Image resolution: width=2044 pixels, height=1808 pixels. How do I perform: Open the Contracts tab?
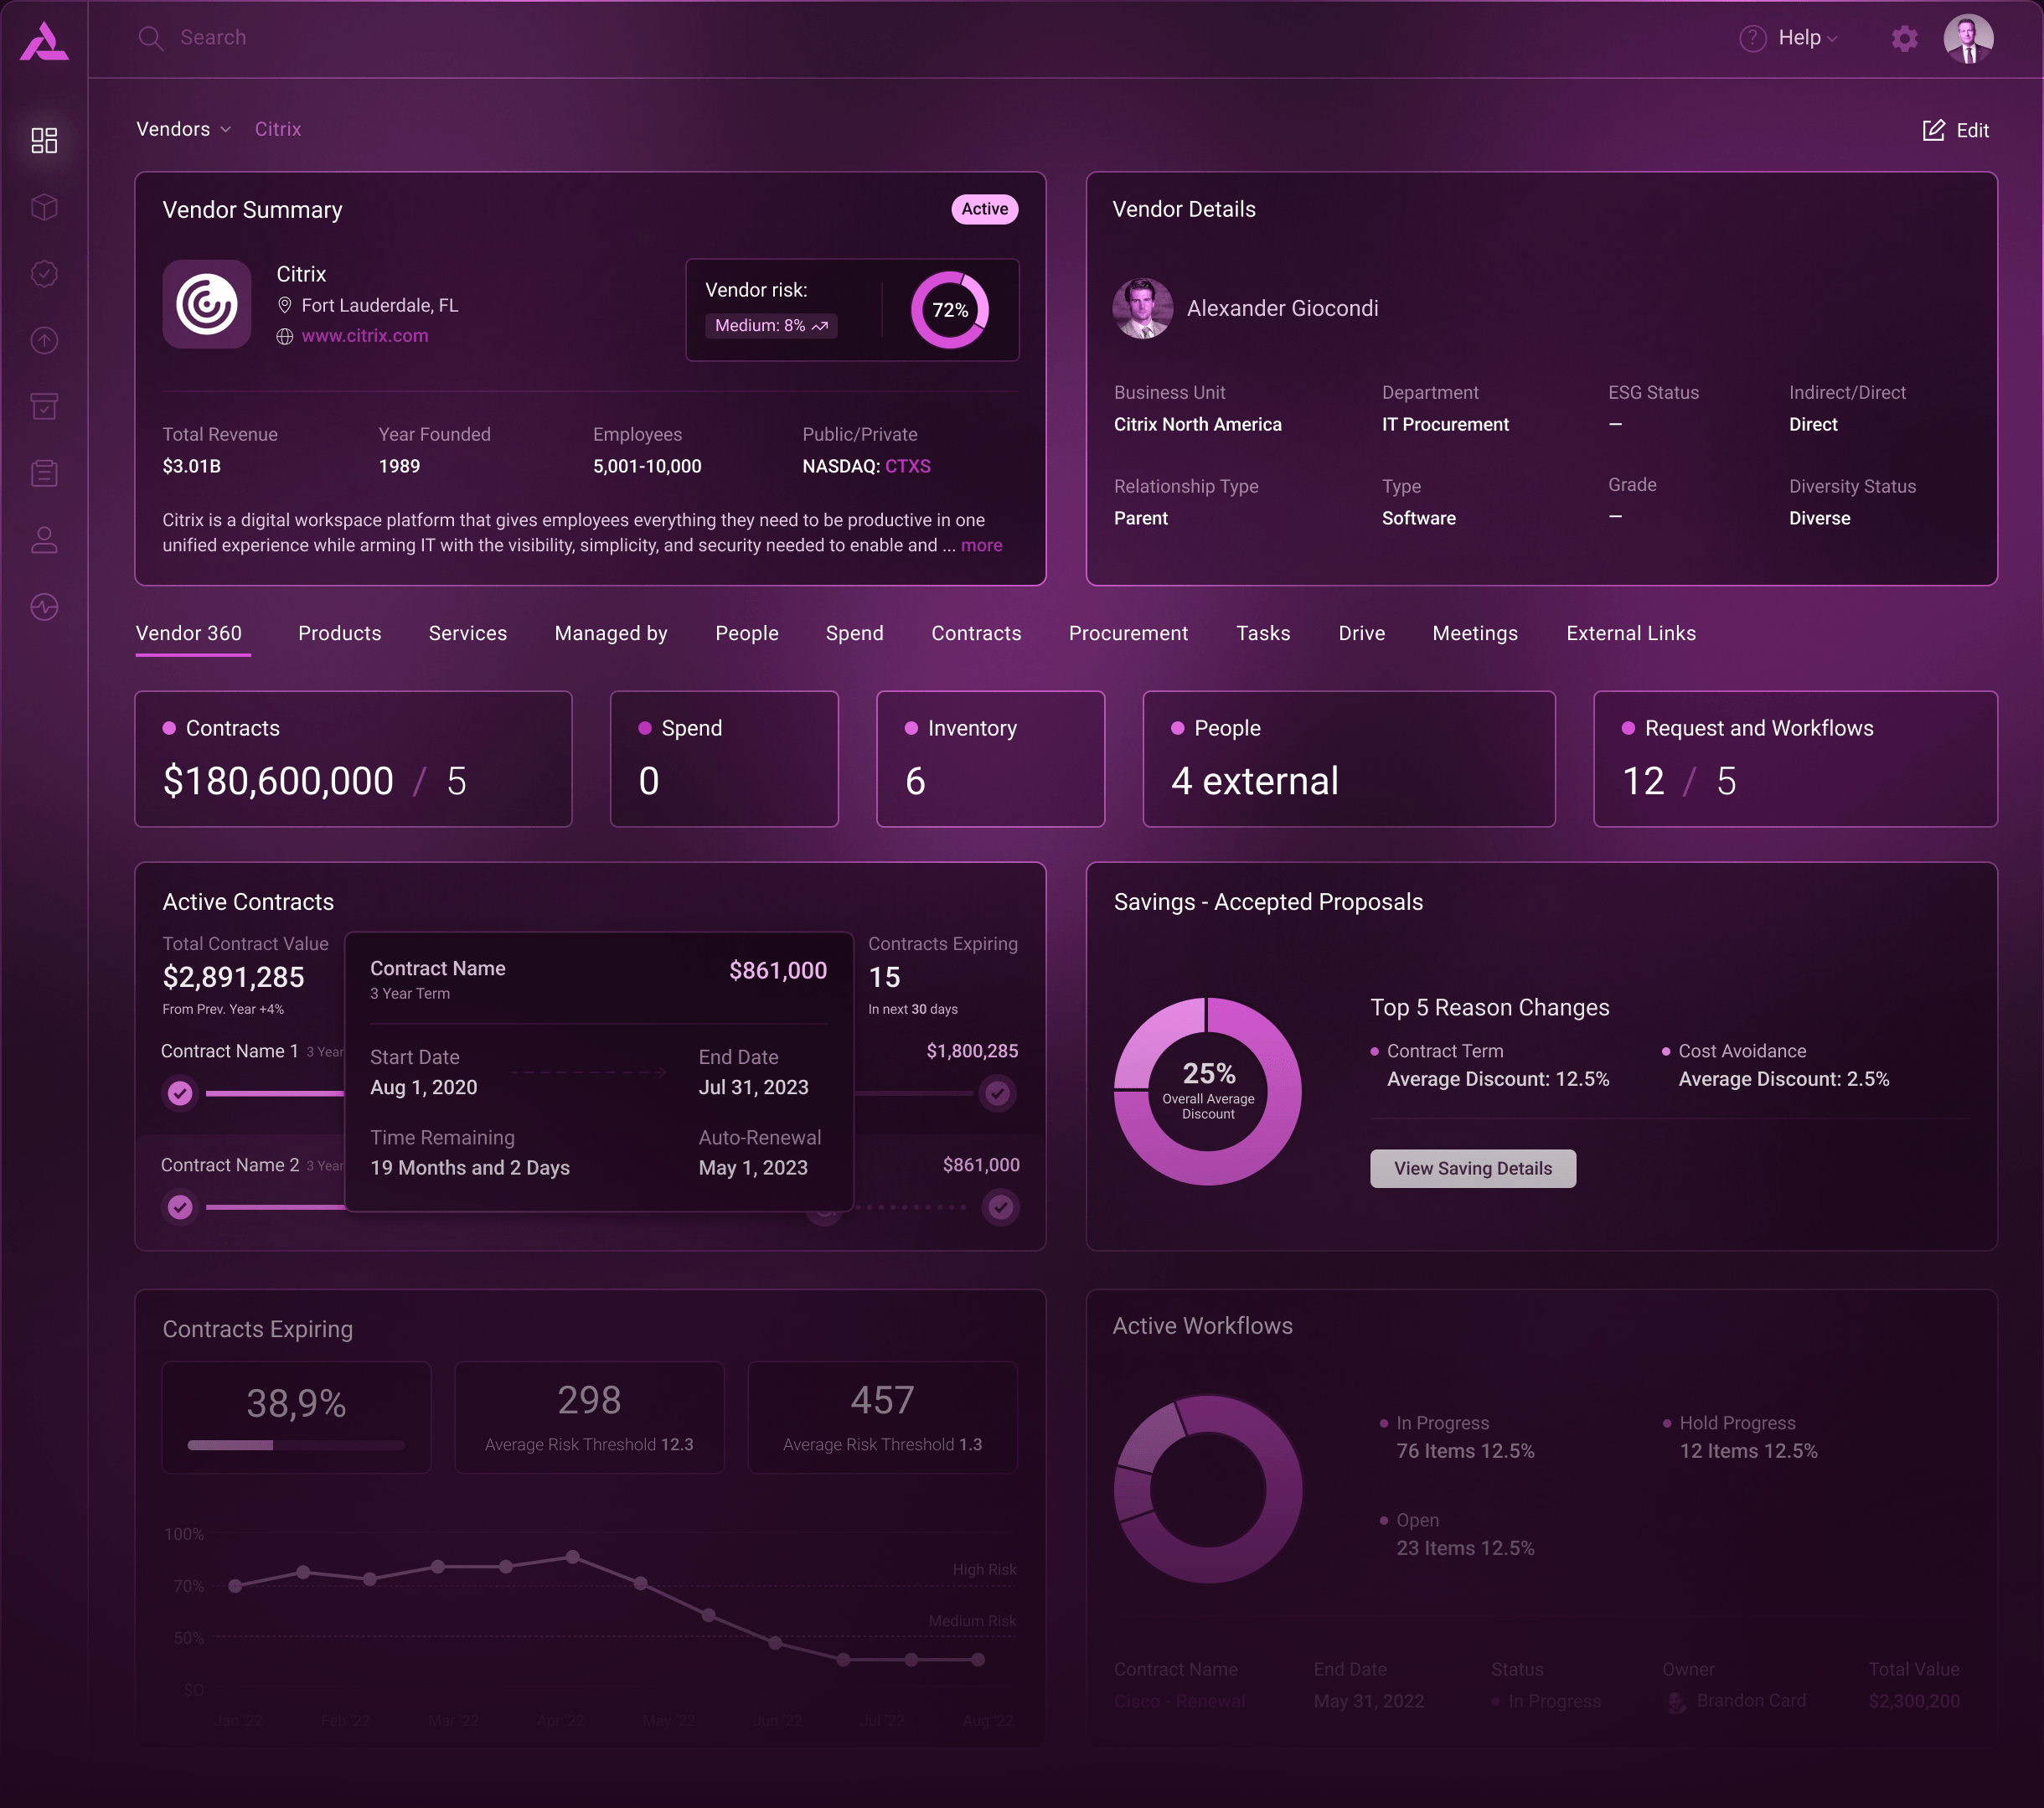pyautogui.click(x=976, y=633)
